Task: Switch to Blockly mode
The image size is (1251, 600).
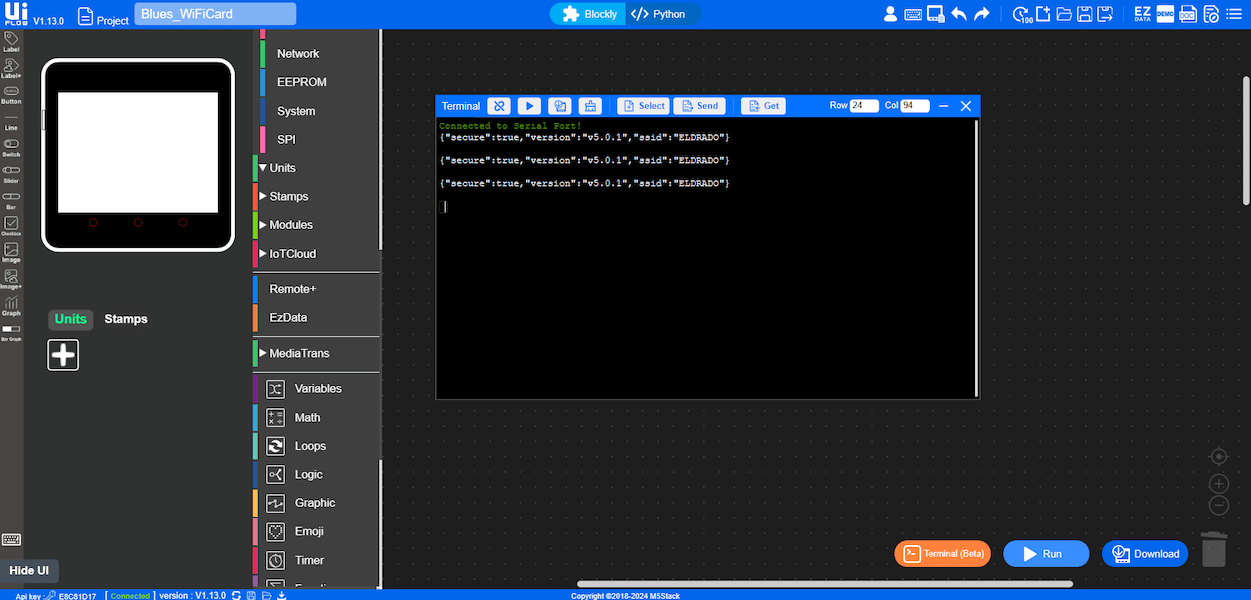Action: (590, 14)
